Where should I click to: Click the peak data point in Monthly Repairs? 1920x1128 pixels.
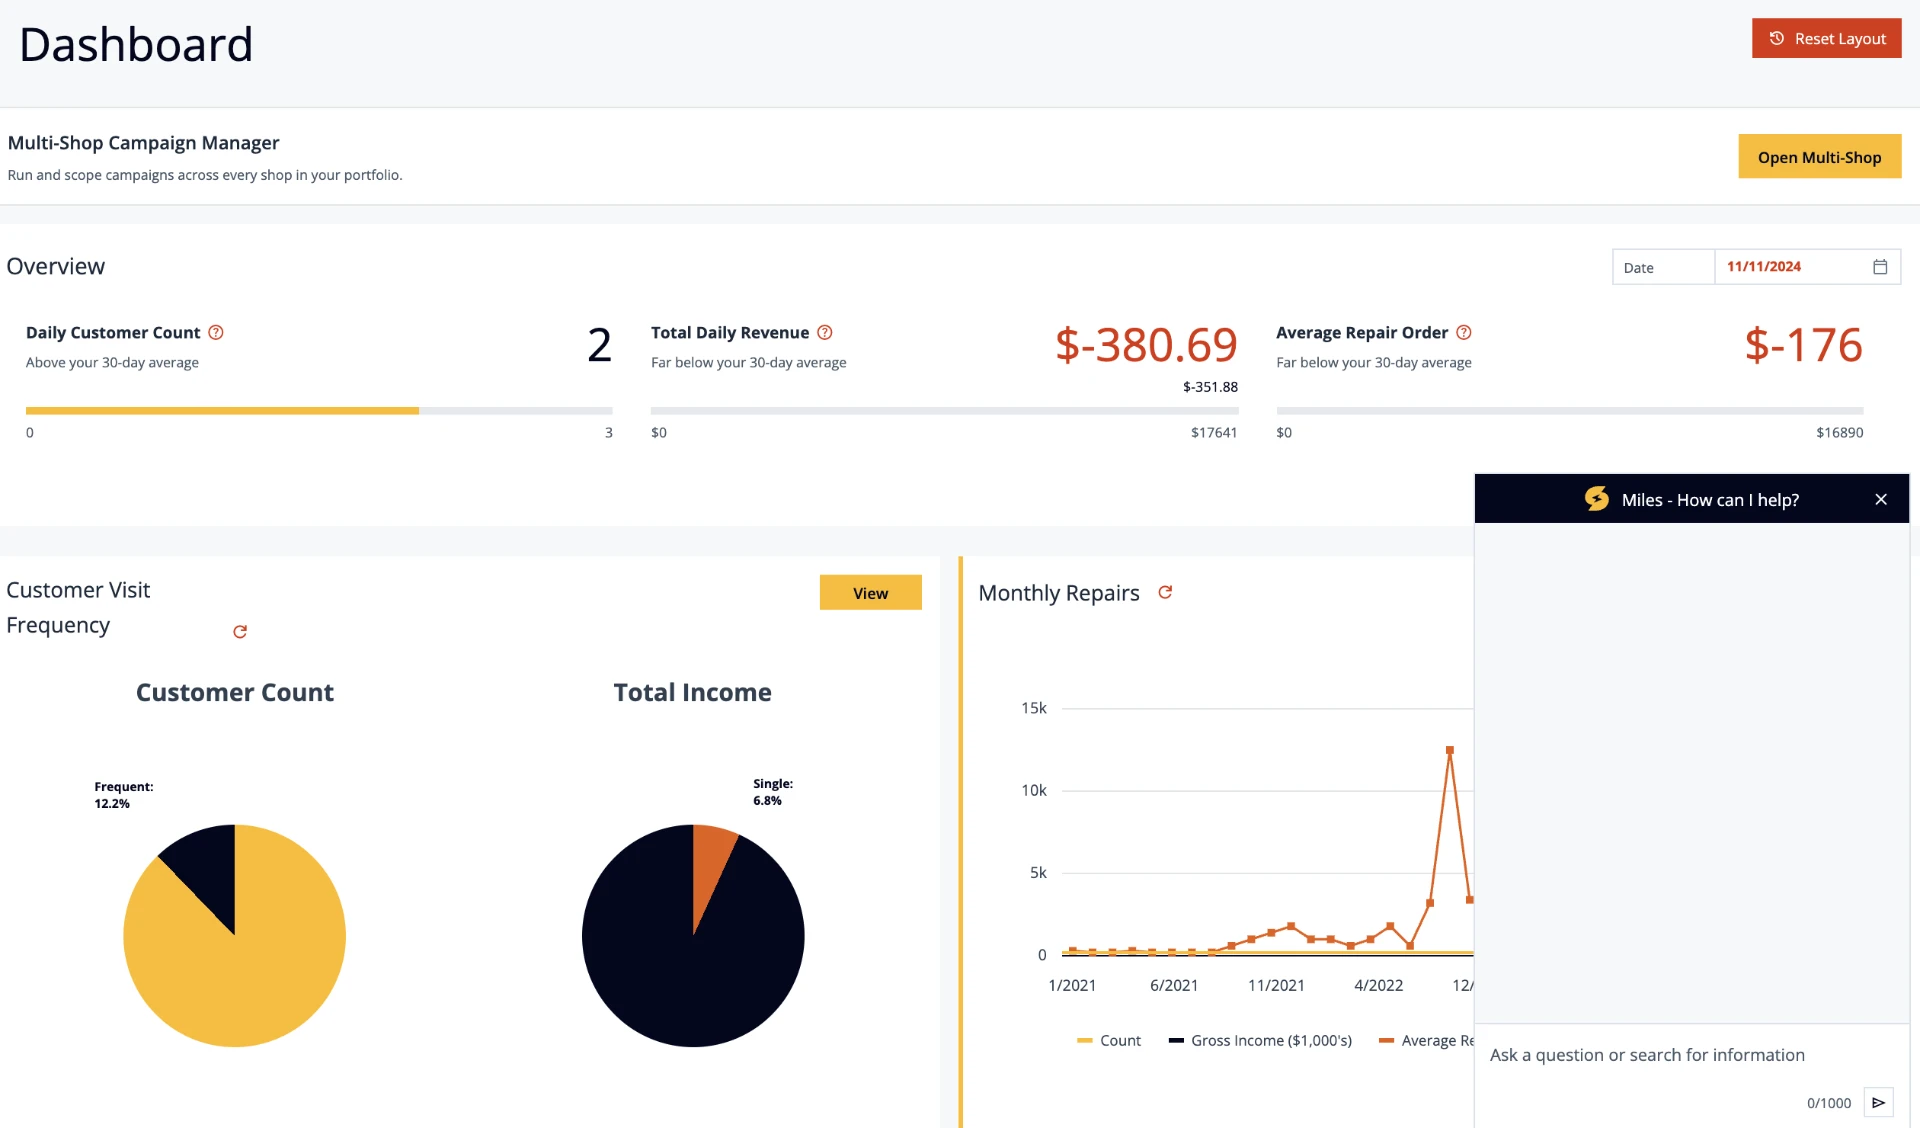point(1450,750)
